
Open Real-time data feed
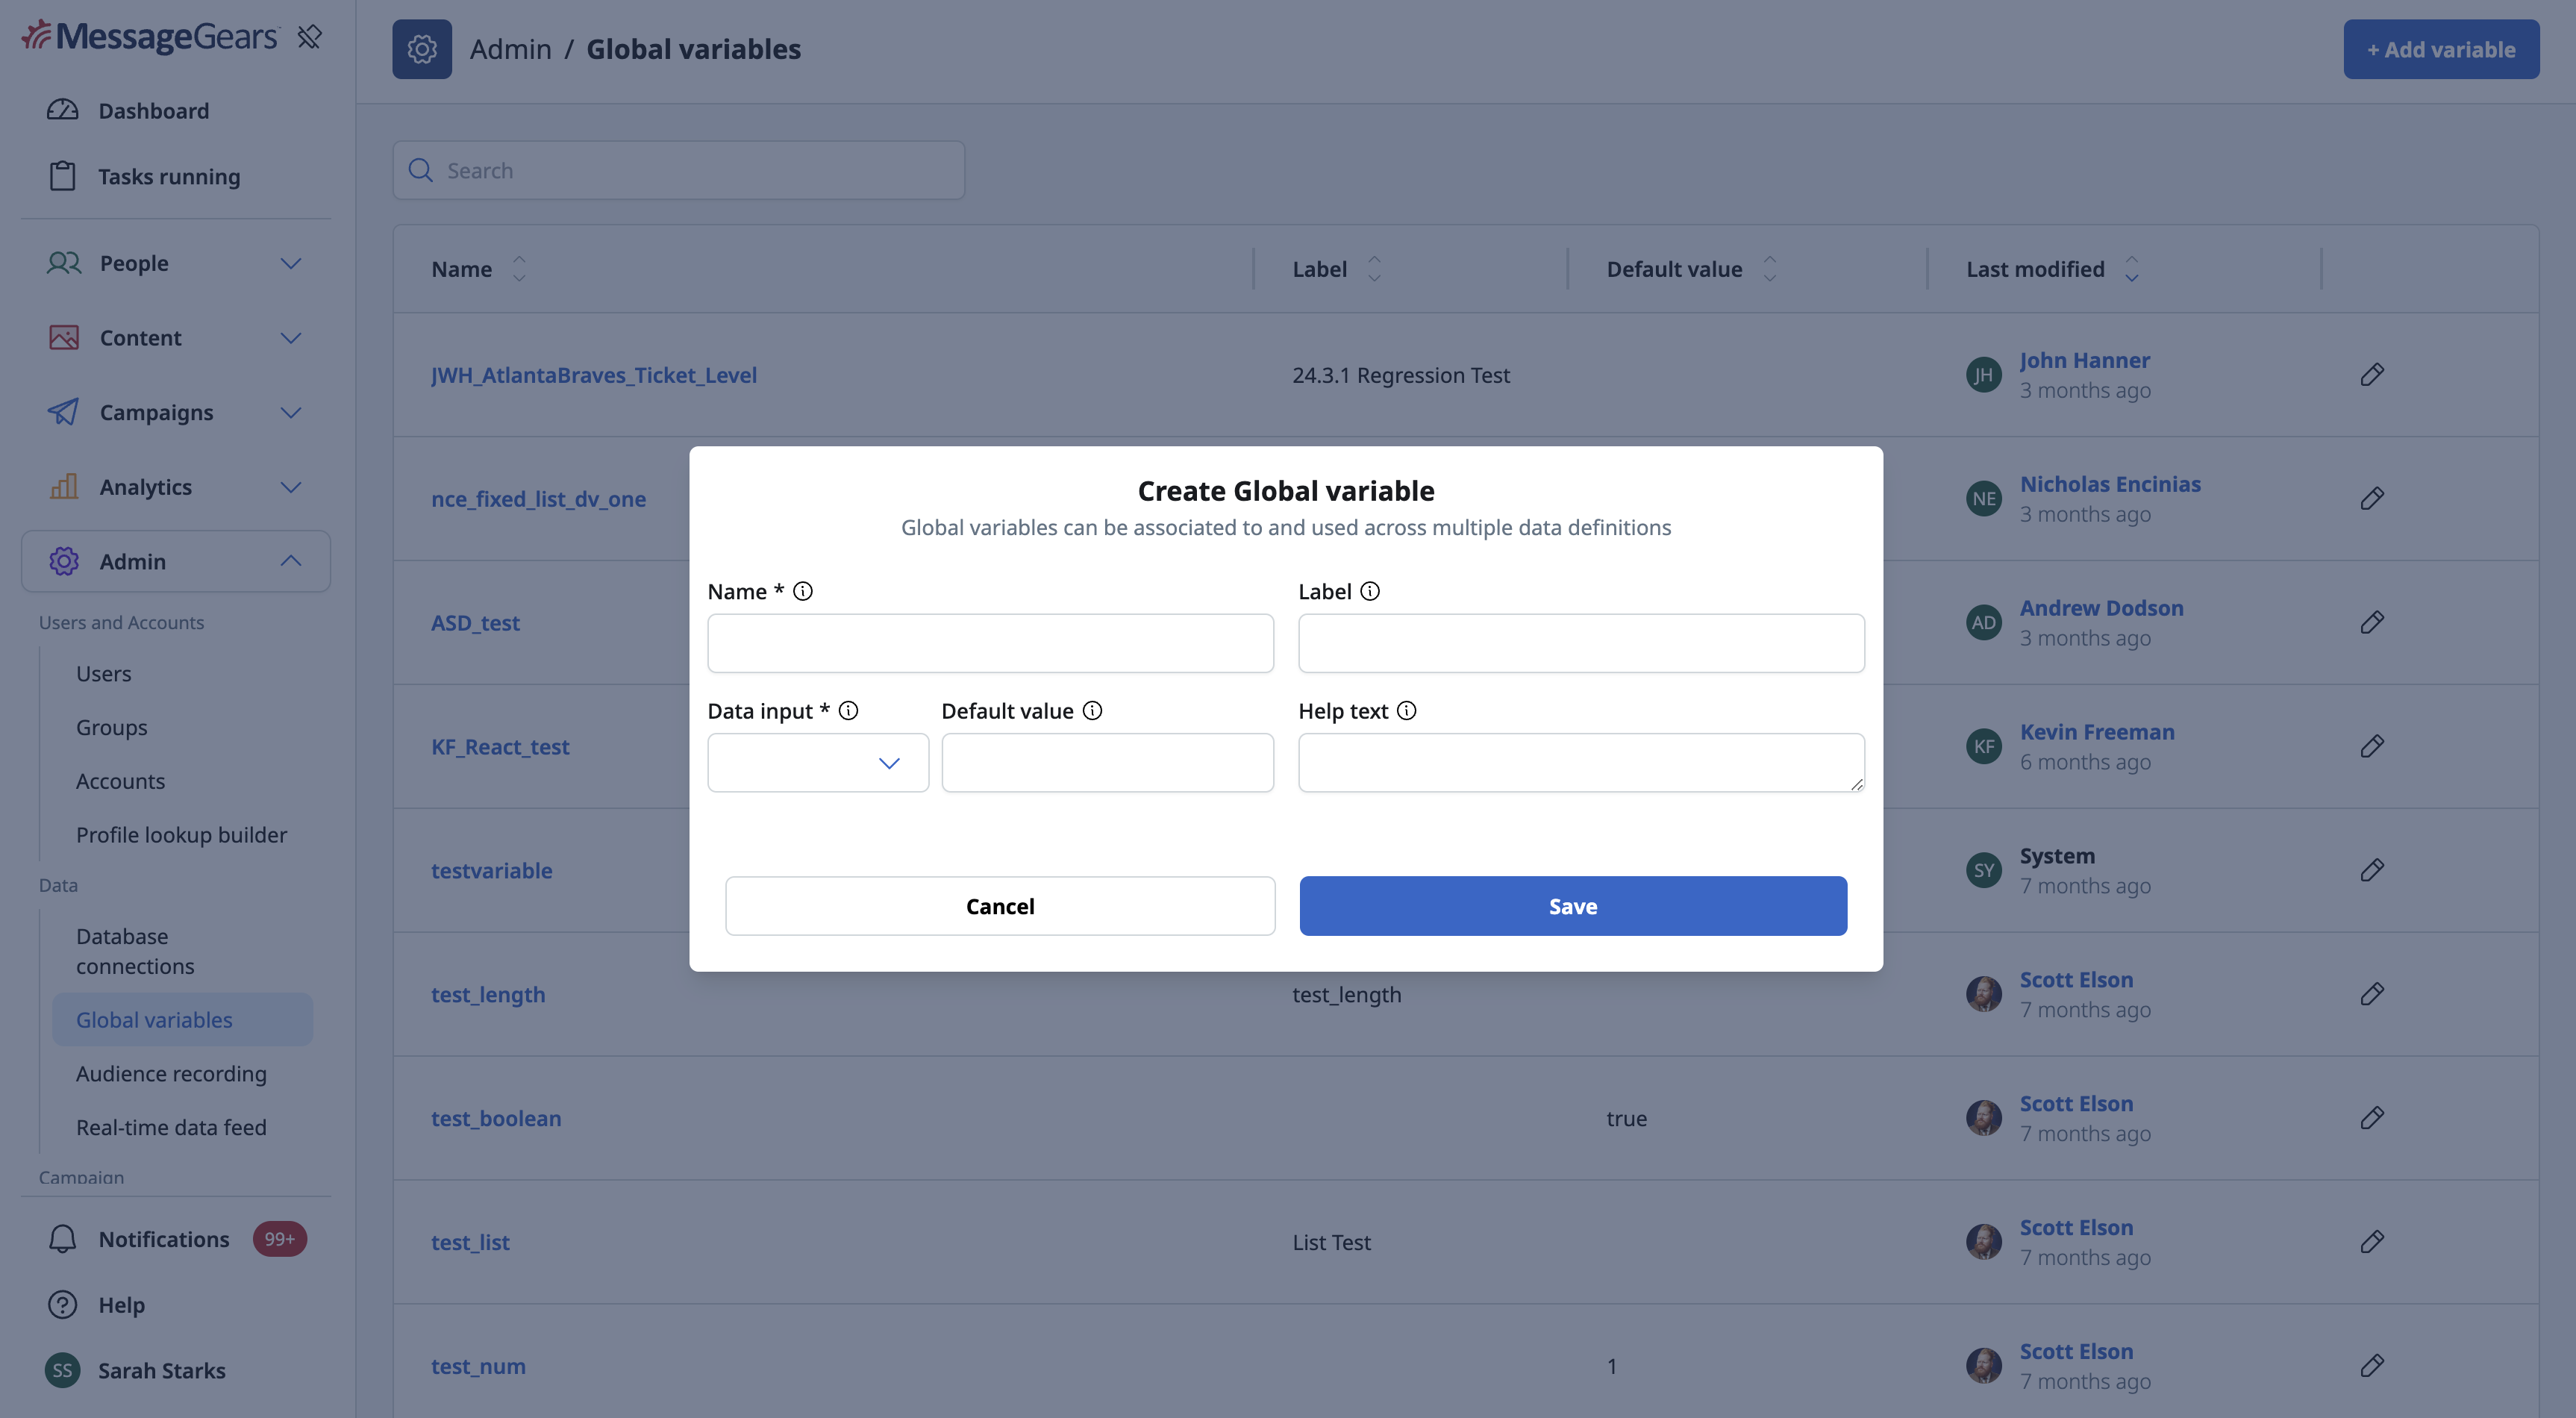pyautogui.click(x=172, y=1127)
